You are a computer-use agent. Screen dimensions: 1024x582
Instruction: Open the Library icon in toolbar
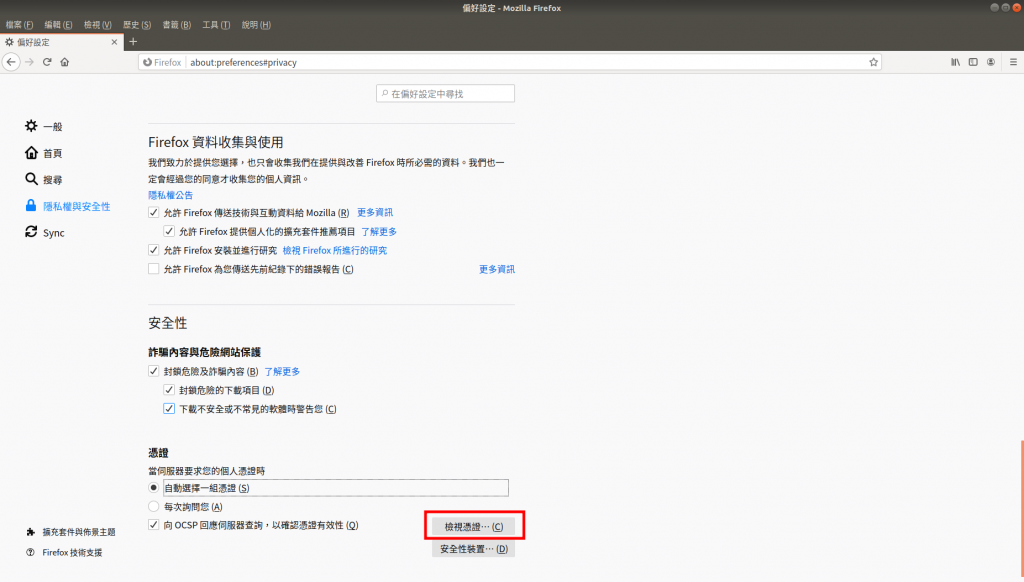point(955,62)
